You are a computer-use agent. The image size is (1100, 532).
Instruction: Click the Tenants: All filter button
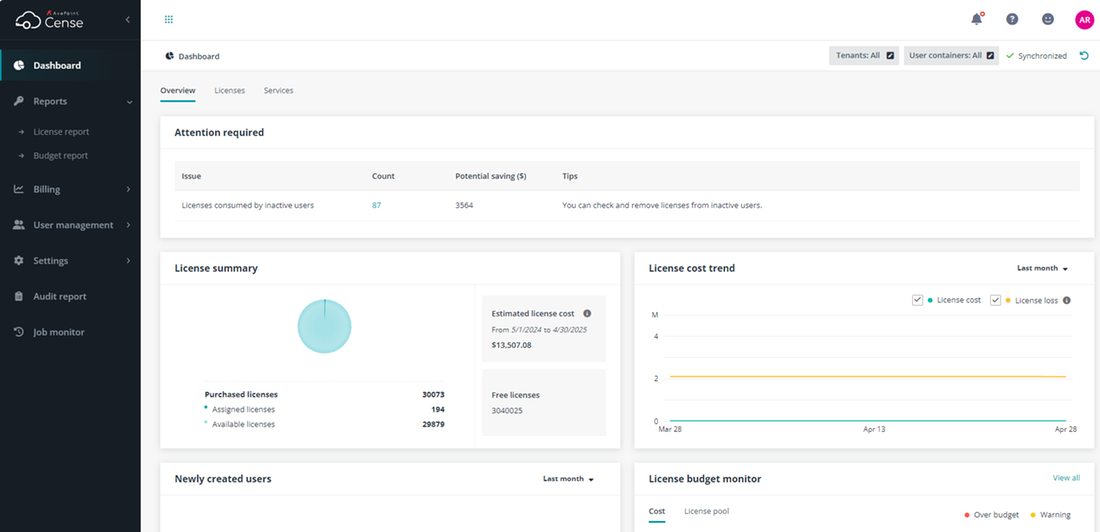(x=864, y=56)
